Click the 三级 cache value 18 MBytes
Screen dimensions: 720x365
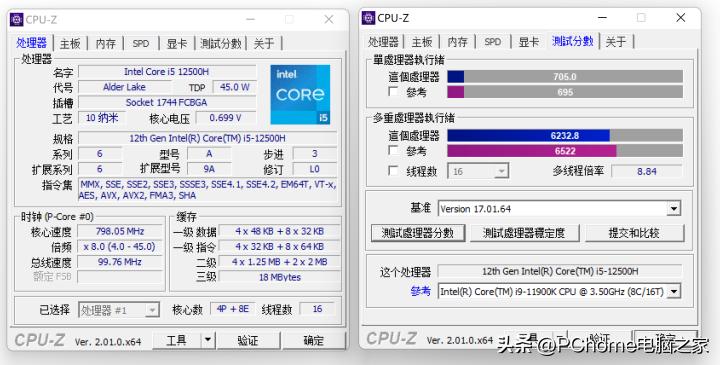[x=280, y=277]
